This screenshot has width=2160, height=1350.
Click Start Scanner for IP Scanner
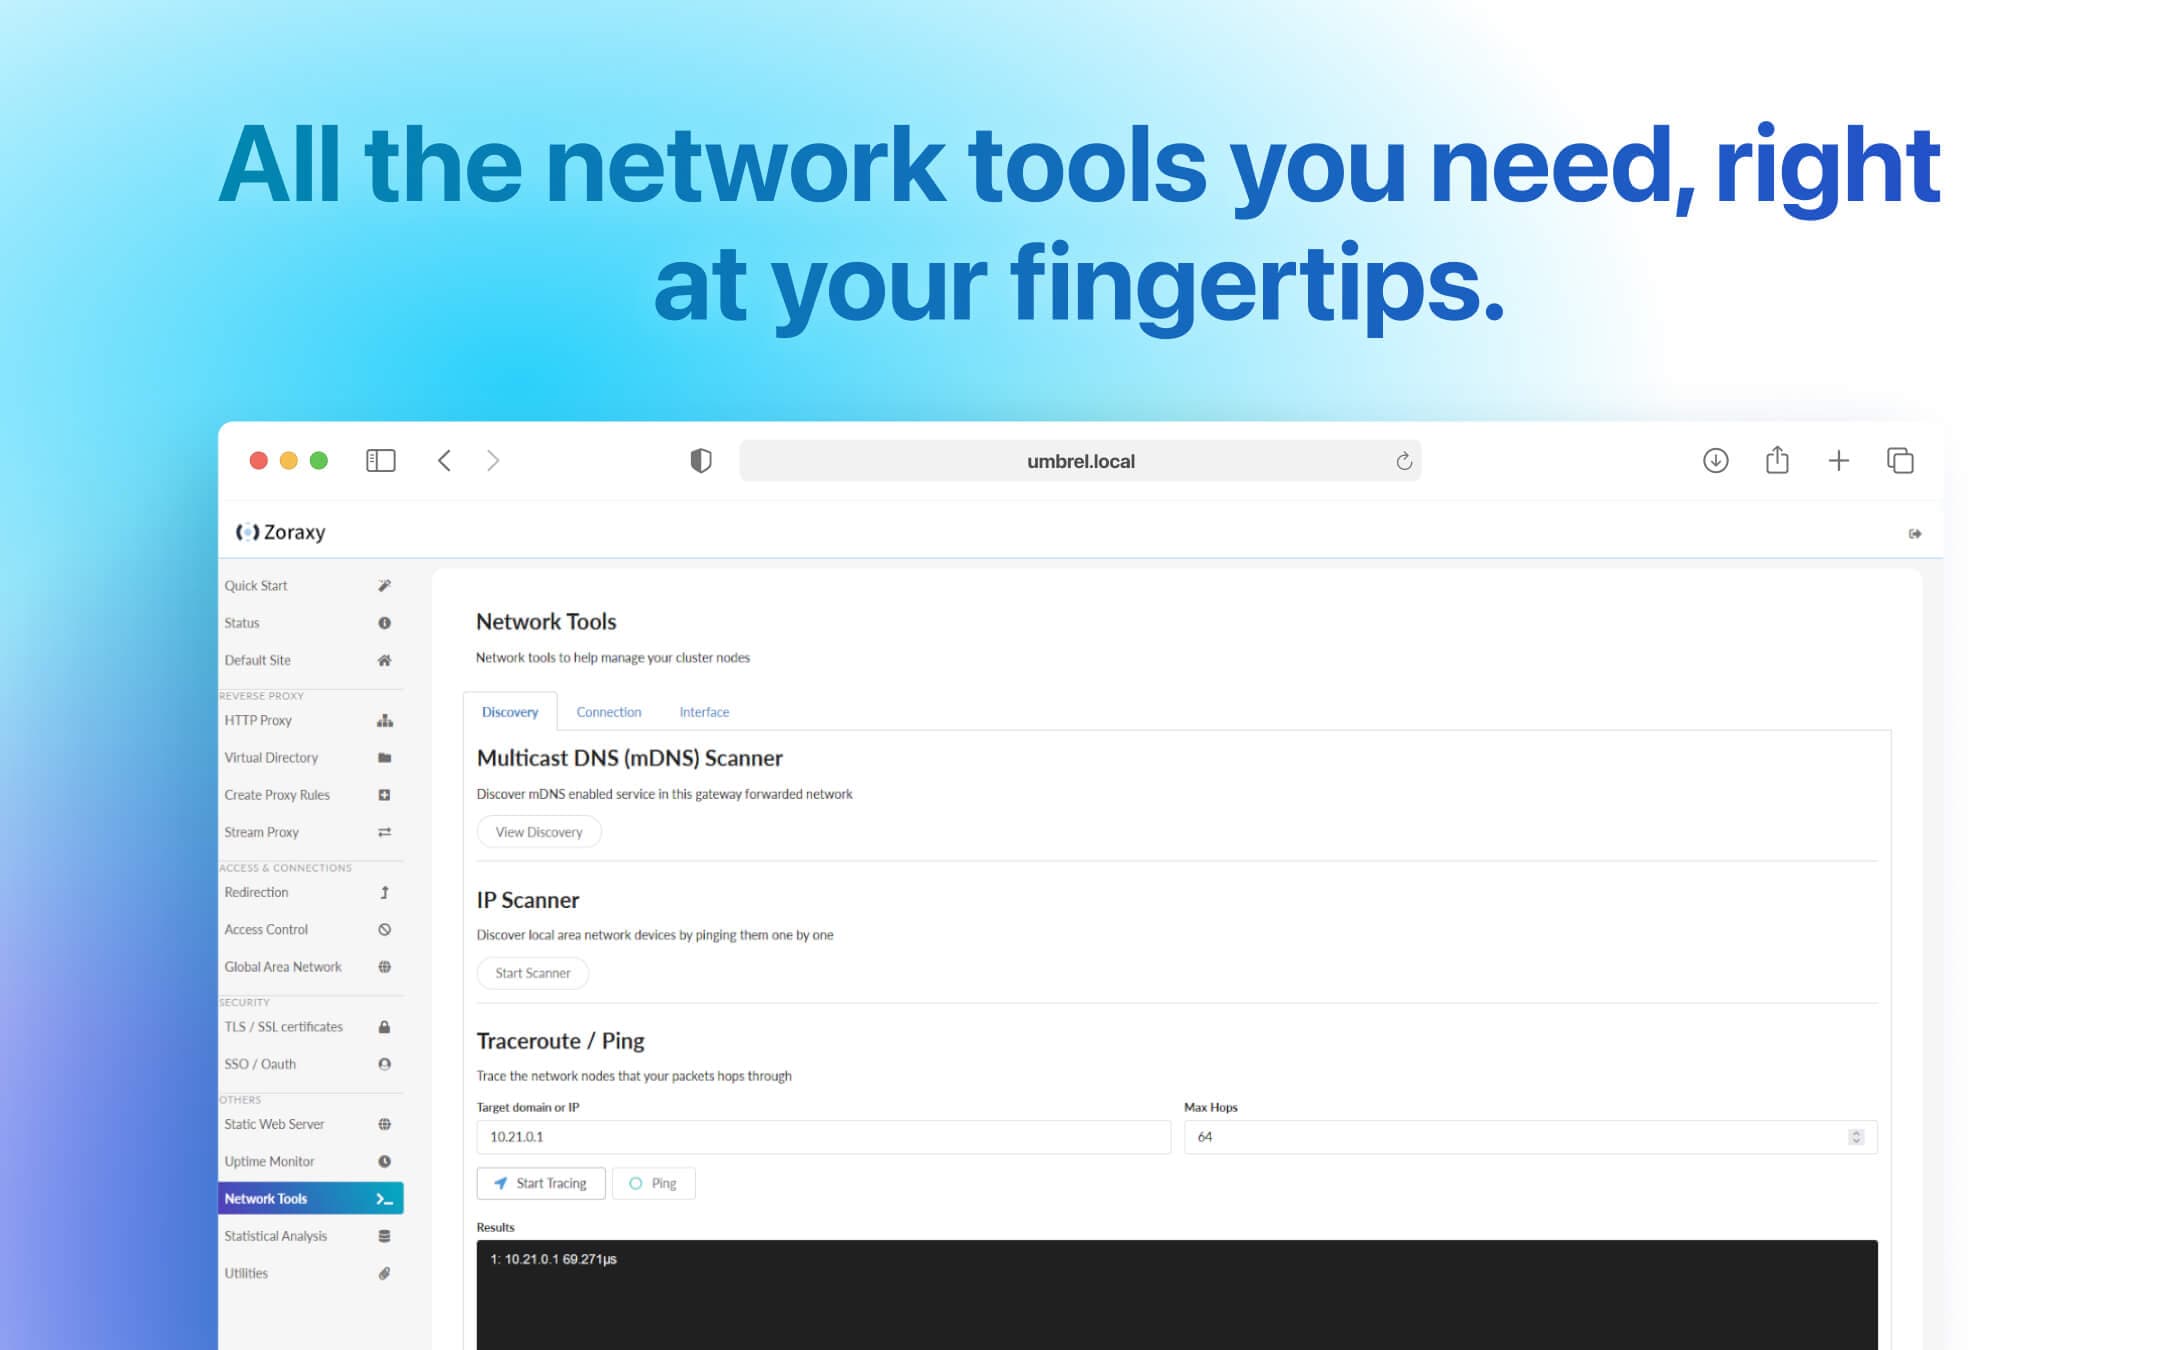(533, 971)
